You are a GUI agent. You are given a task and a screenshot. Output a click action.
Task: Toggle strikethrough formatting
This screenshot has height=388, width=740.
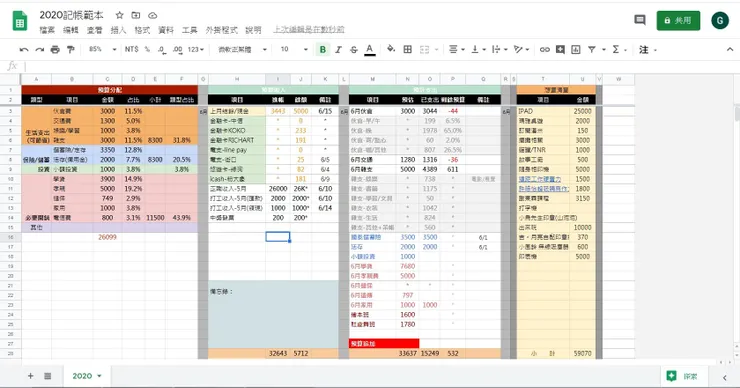click(x=354, y=49)
